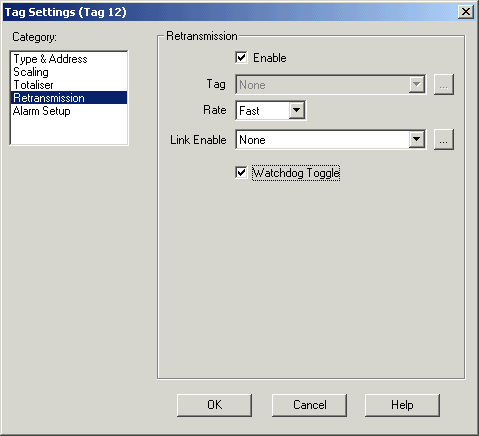Click the Cancel button
Image resolution: width=479 pixels, height=436 pixels.
(x=309, y=405)
